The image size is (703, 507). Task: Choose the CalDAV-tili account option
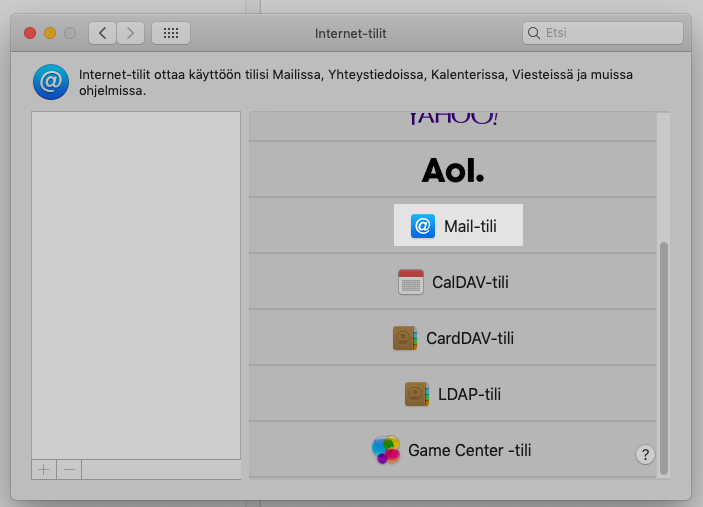[x=453, y=282]
